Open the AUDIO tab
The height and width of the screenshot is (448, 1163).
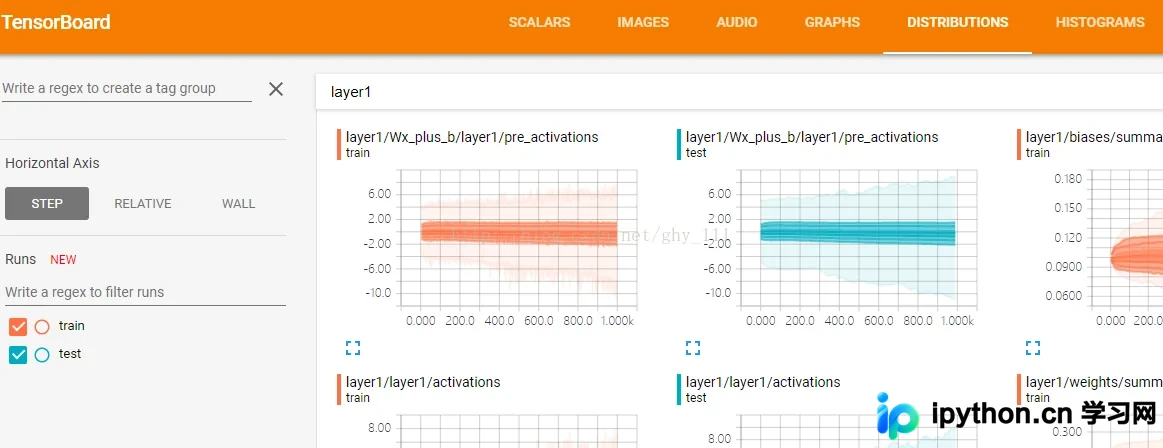pos(737,22)
